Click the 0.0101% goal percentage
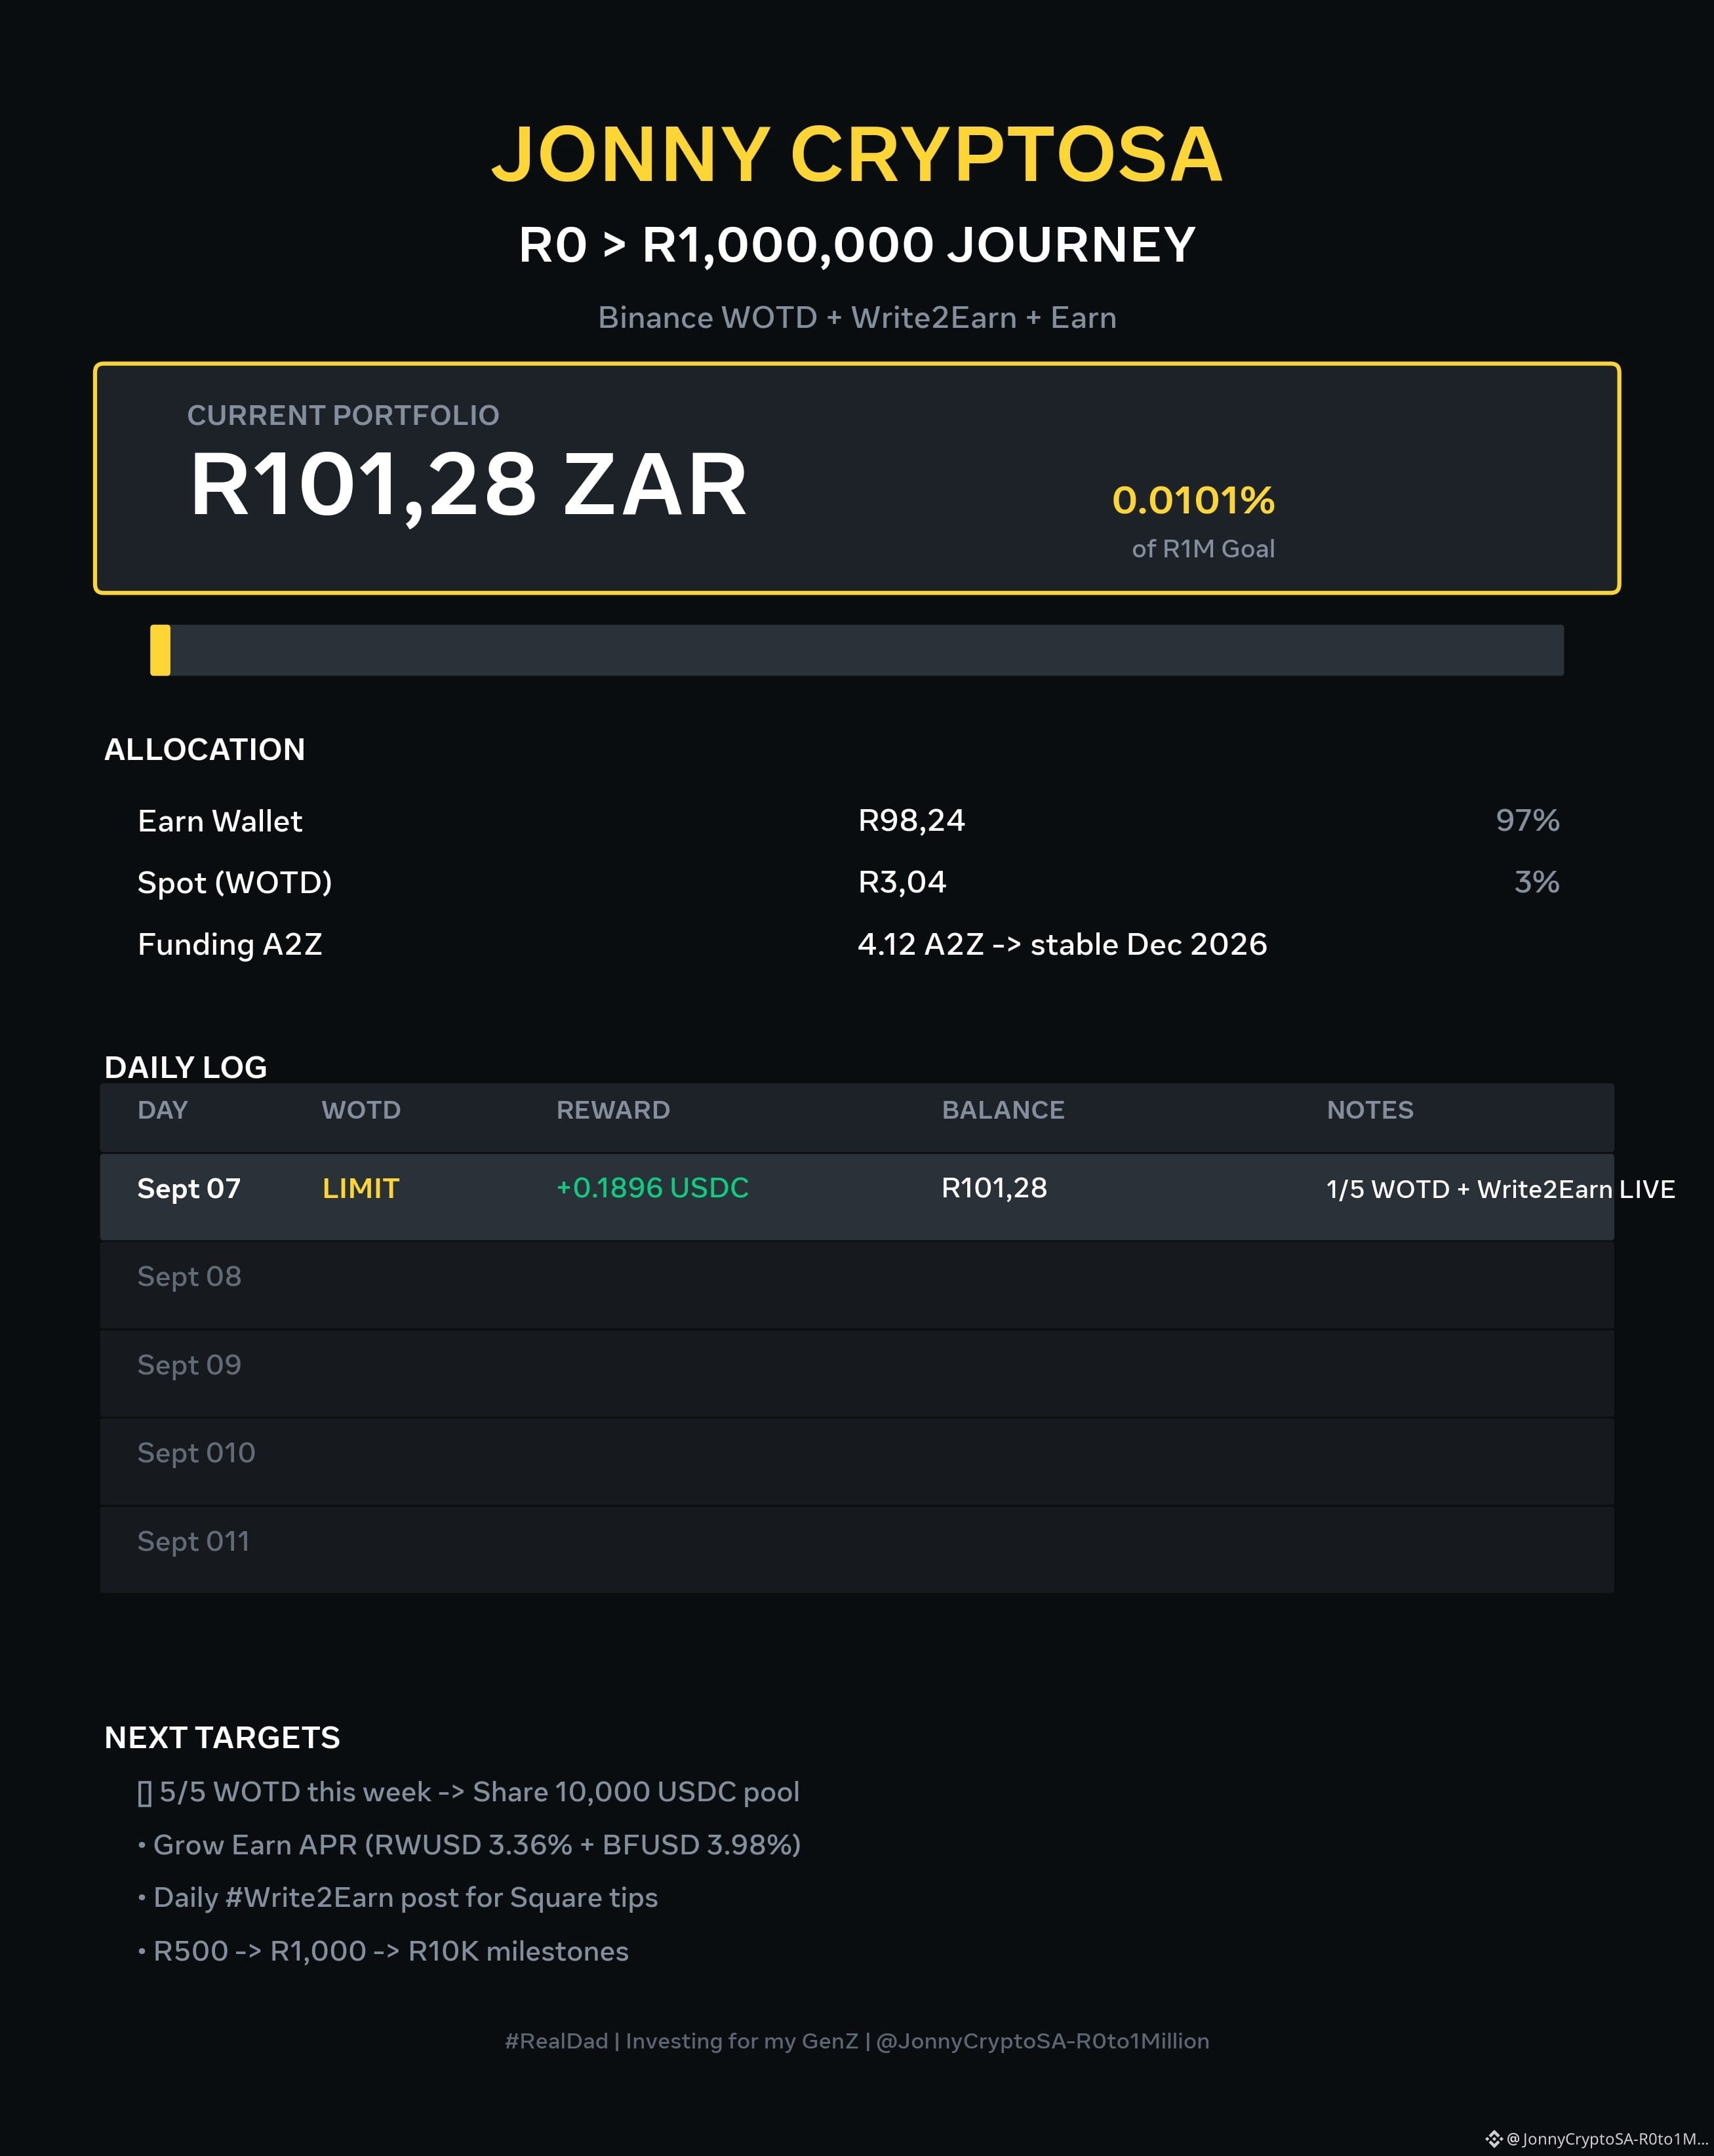Viewport: 1714px width, 2156px height. pyautogui.click(x=1193, y=500)
